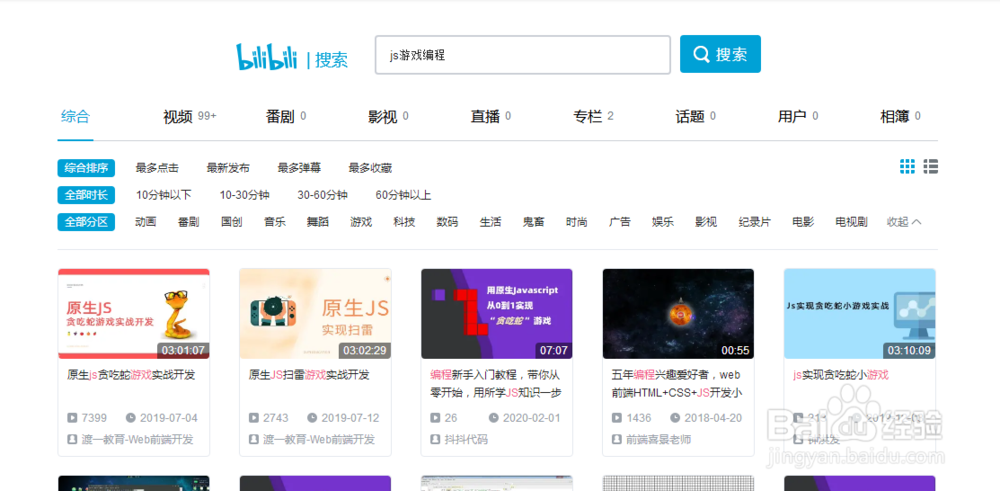Filter by 游戏 category

[x=361, y=222]
